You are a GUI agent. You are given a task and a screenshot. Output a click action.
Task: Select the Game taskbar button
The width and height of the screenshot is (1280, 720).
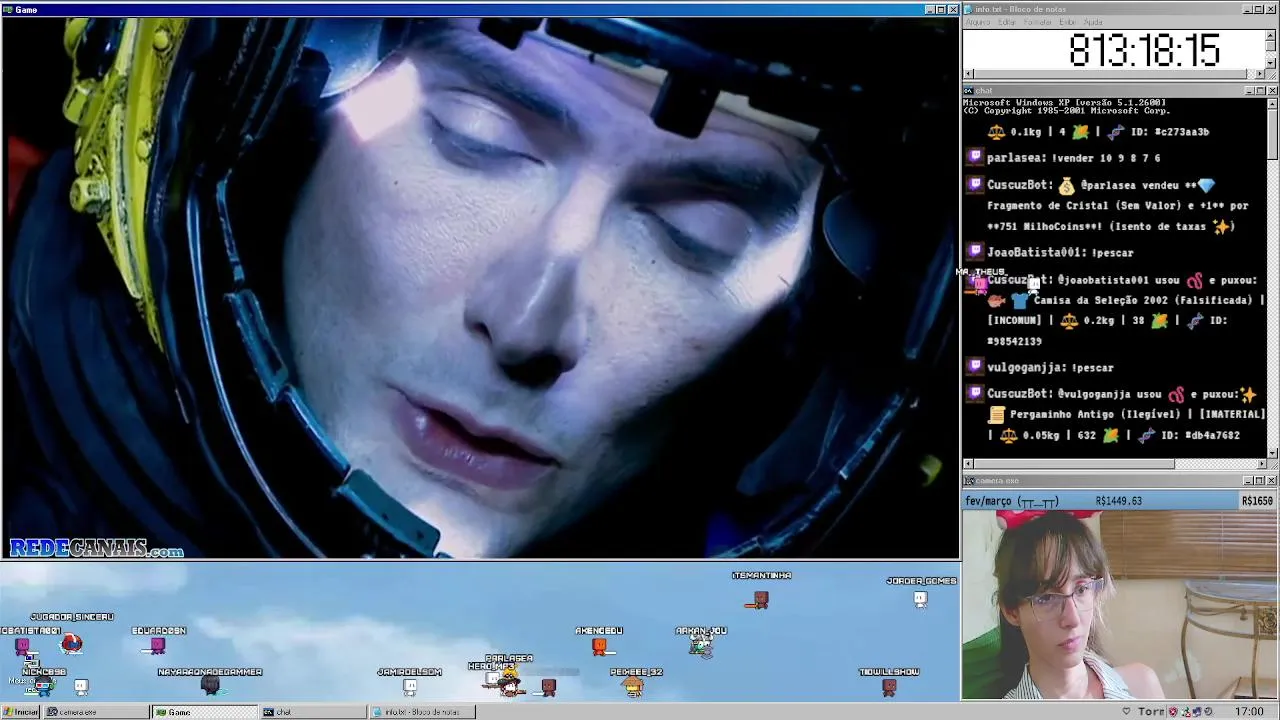point(204,712)
